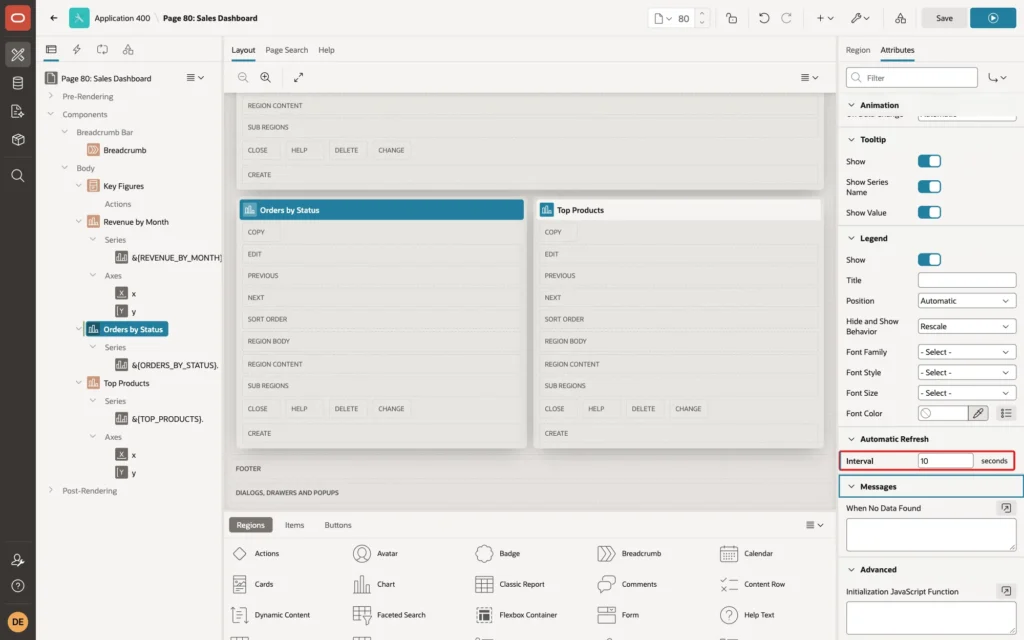The height and width of the screenshot is (640, 1024).
Task: Toggle Show Series Name switch
Action: 929,187
